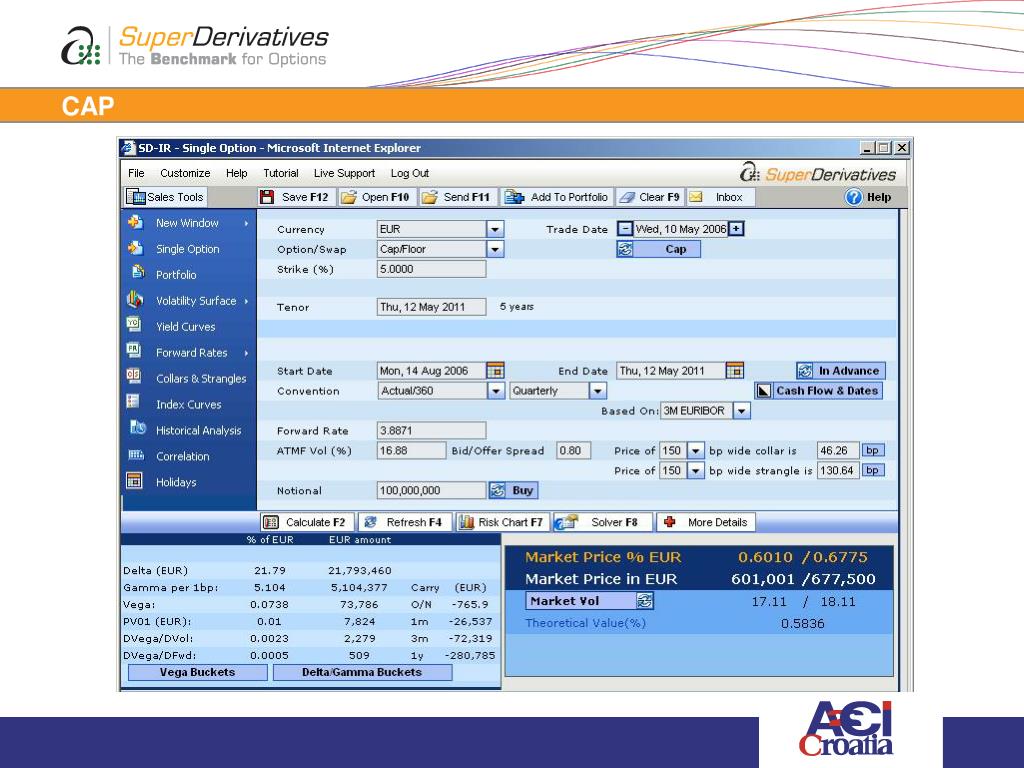
Task: Toggle the Market Vol swap button
Action: [589, 601]
